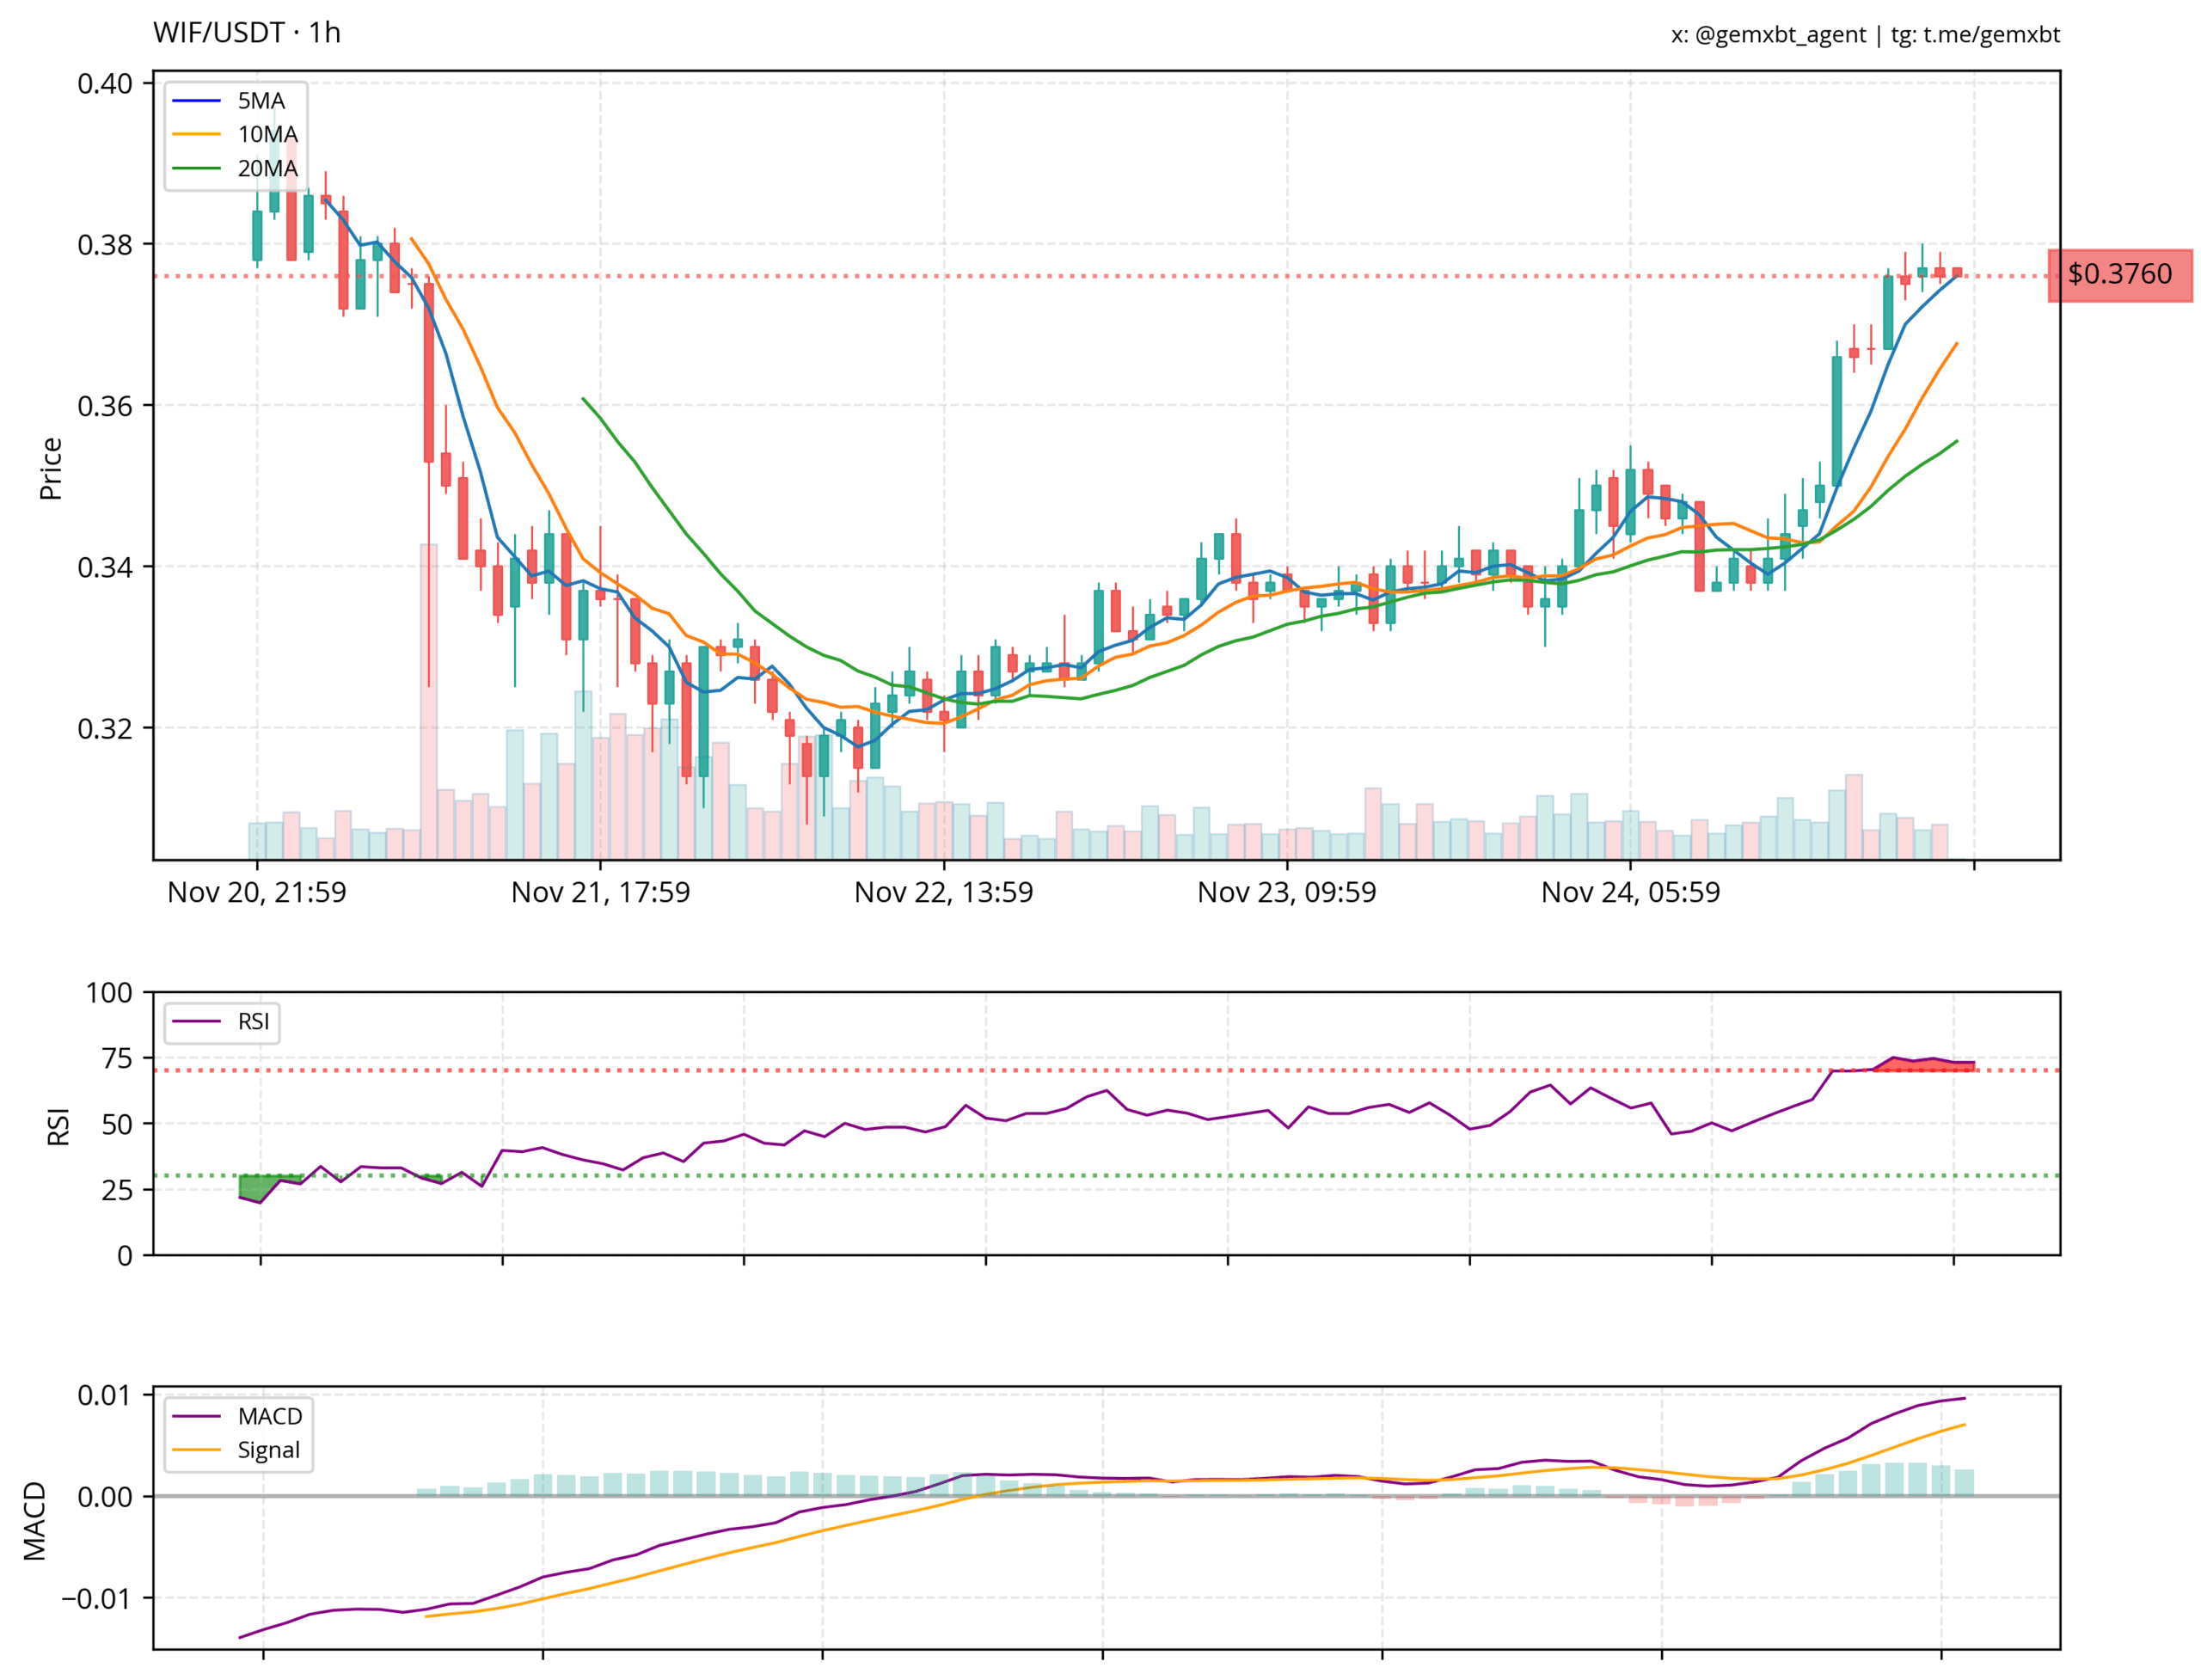Click the Signal legend entry
The width and height of the screenshot is (2201, 1680).
tap(268, 1450)
